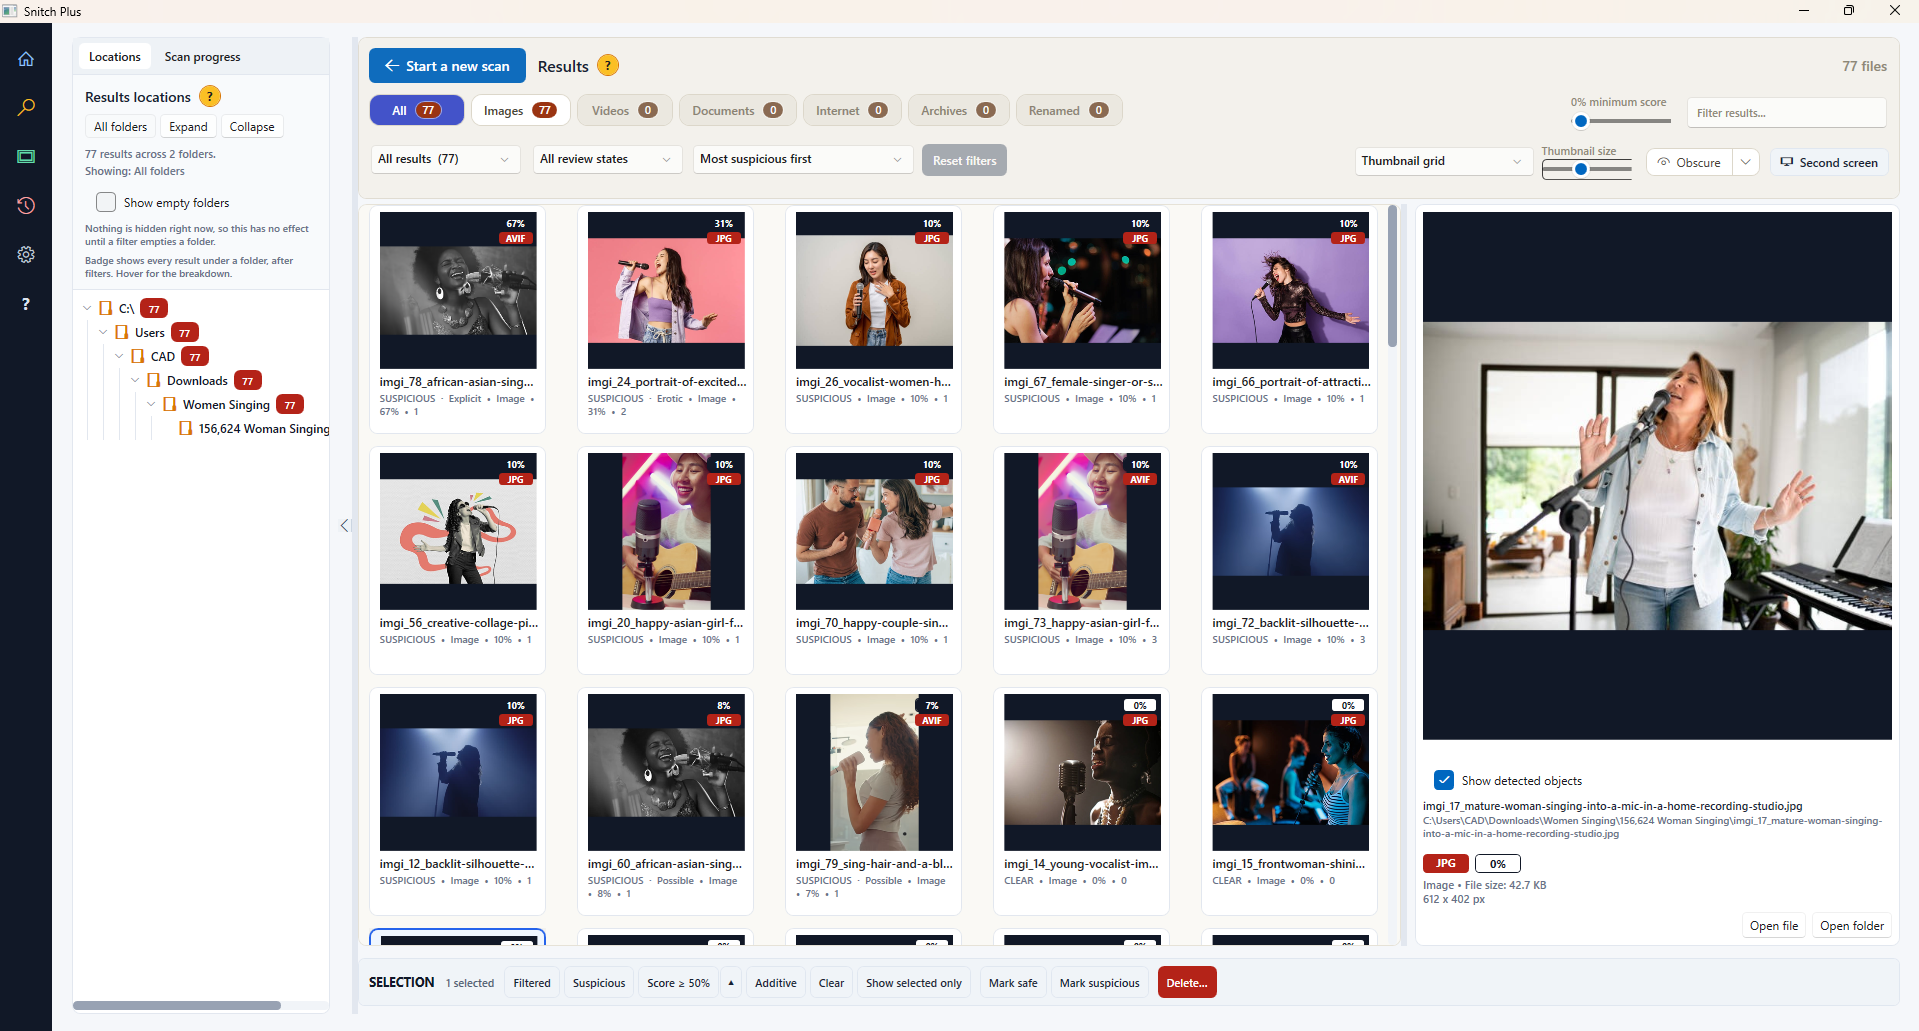
Task: Select the imgi_70_happy-couple thumbnail
Action: [x=874, y=531]
